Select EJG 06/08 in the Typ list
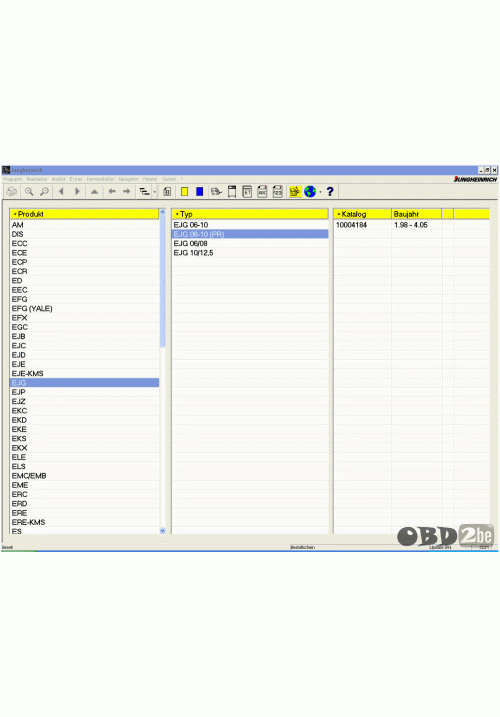Image resolution: width=500 pixels, height=717 pixels. pos(250,243)
